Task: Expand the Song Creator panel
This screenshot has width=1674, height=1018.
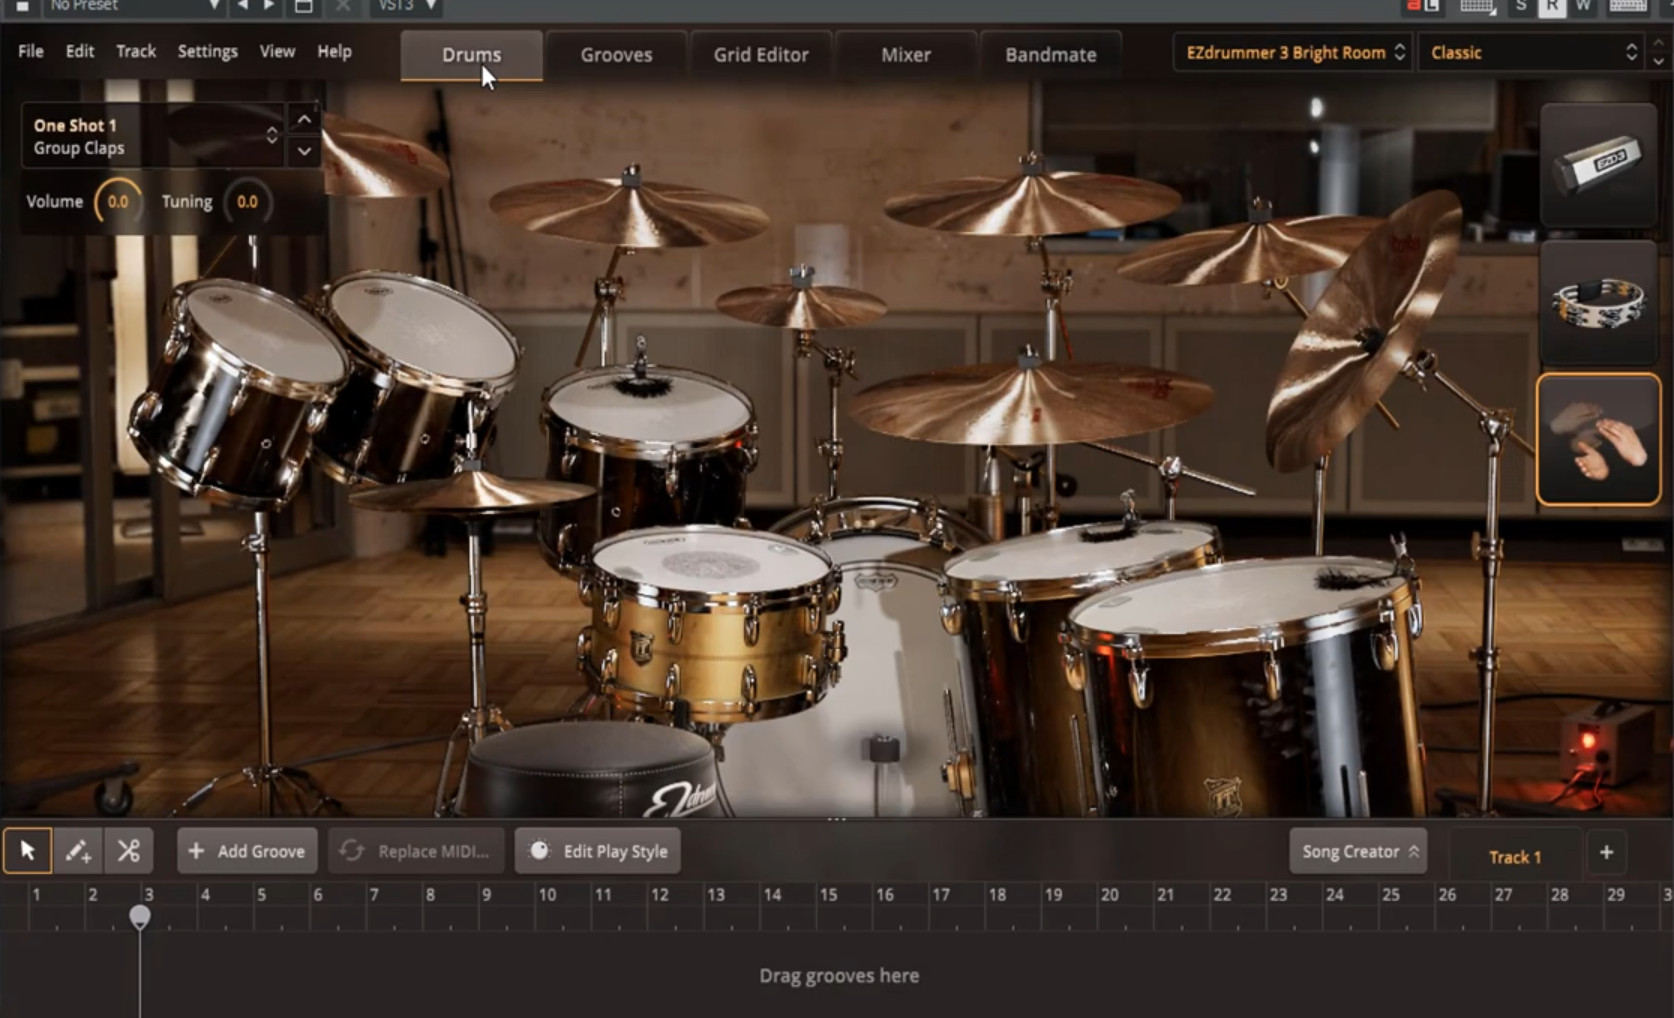Action: (1359, 851)
